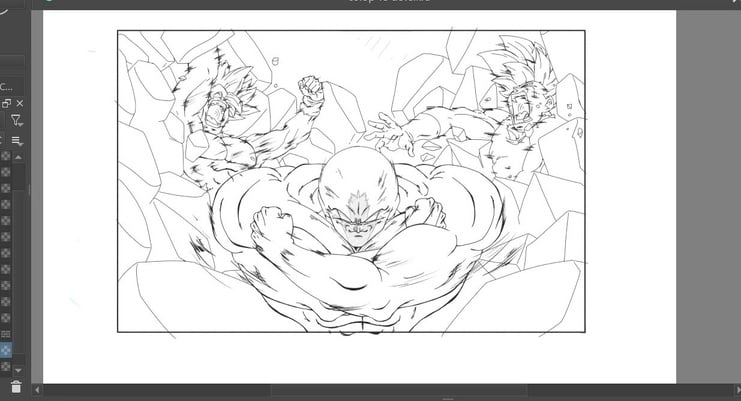Screen dimensions: 741x401
Task: Click the canvas horizontal scrollbar track
Action: pos(387,390)
